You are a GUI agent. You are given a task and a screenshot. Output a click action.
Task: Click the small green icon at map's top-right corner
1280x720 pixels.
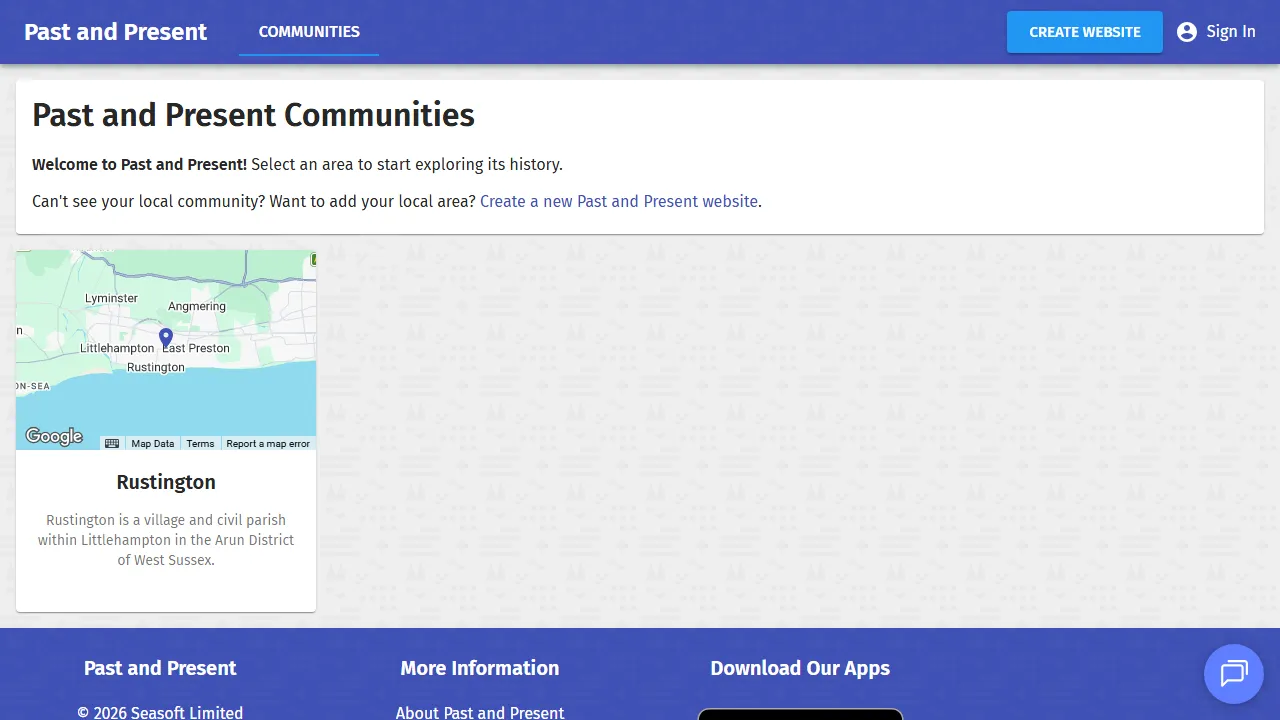[312, 260]
